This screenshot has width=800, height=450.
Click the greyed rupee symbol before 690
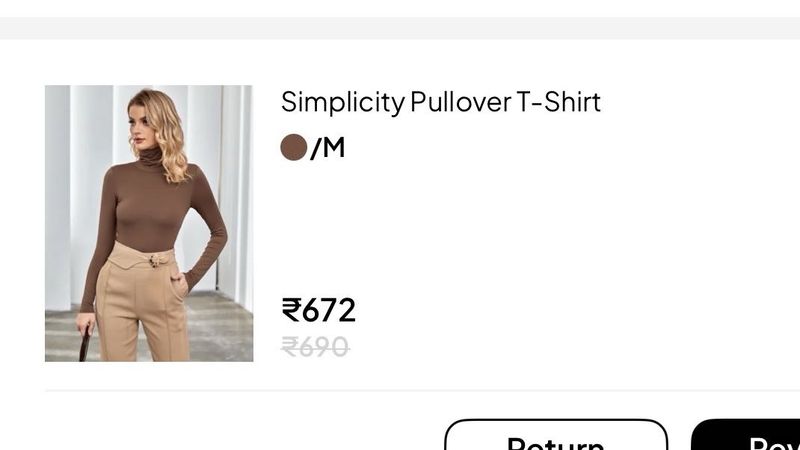290,347
